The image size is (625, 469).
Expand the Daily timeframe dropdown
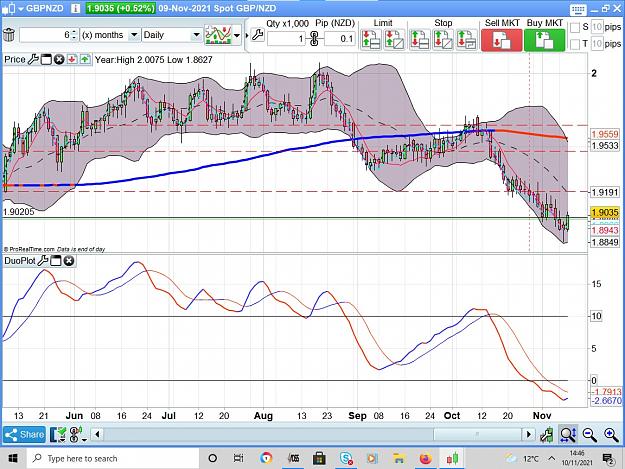pos(196,35)
